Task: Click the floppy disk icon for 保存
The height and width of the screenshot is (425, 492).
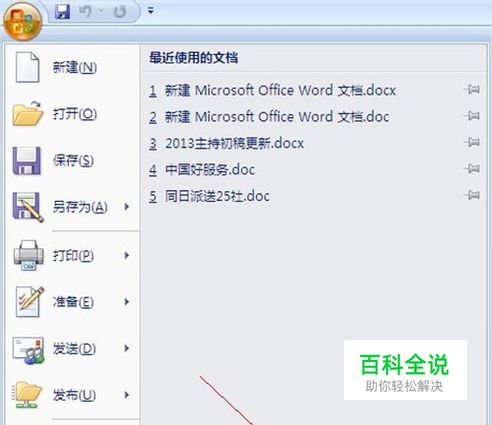Action: coord(27,161)
